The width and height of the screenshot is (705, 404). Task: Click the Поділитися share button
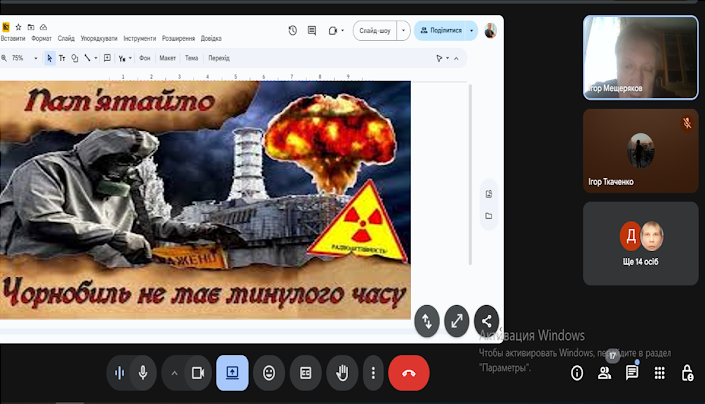440,30
